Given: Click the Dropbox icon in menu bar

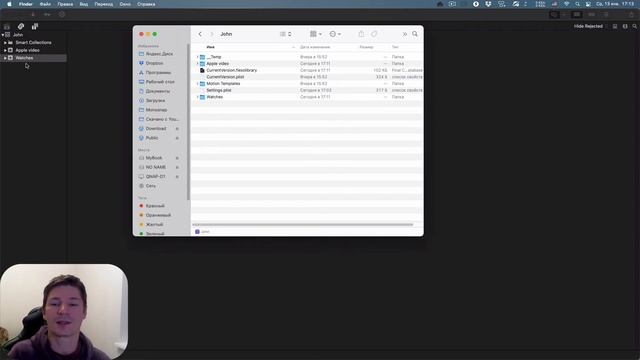Looking at the screenshot, I should 488,4.
